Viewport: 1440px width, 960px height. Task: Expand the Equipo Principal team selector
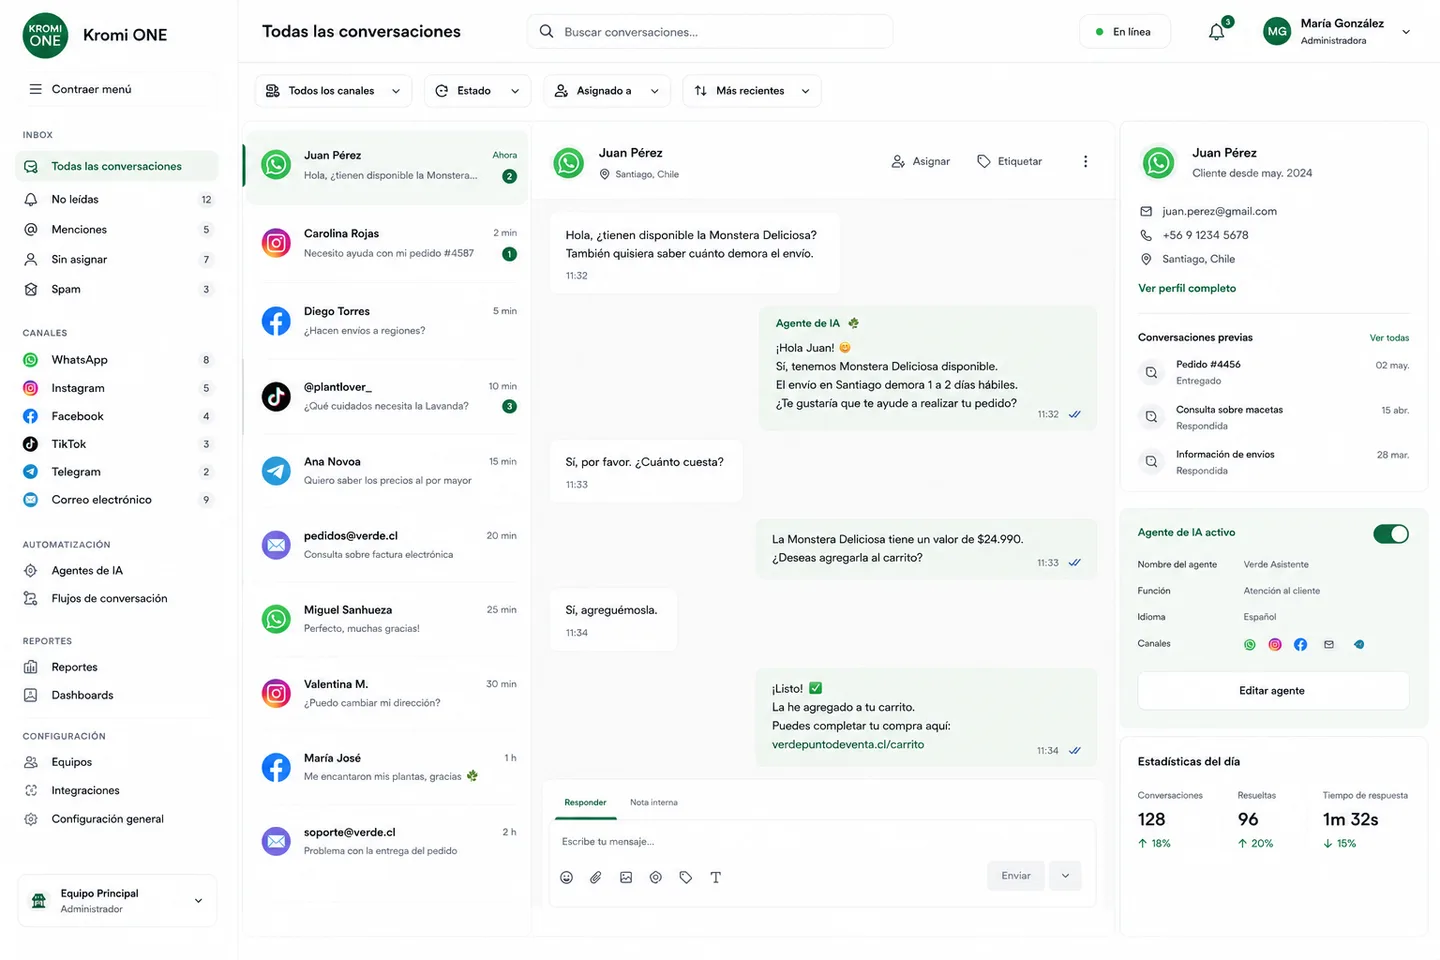(x=118, y=901)
